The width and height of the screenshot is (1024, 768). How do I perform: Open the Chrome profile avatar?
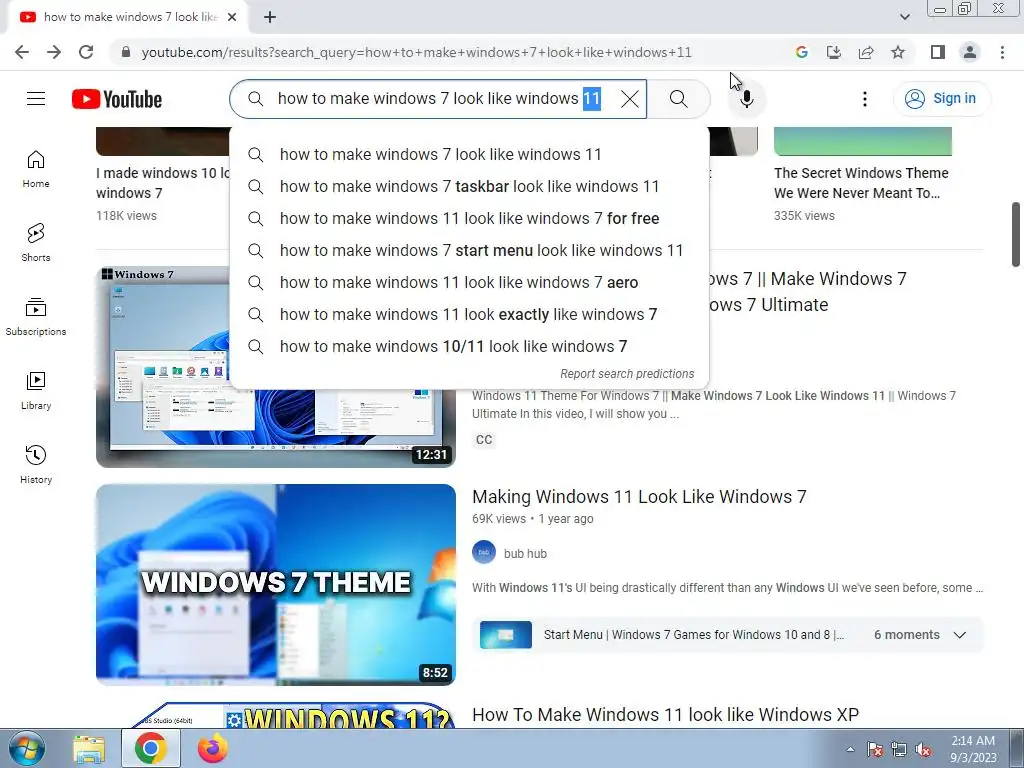(970, 52)
